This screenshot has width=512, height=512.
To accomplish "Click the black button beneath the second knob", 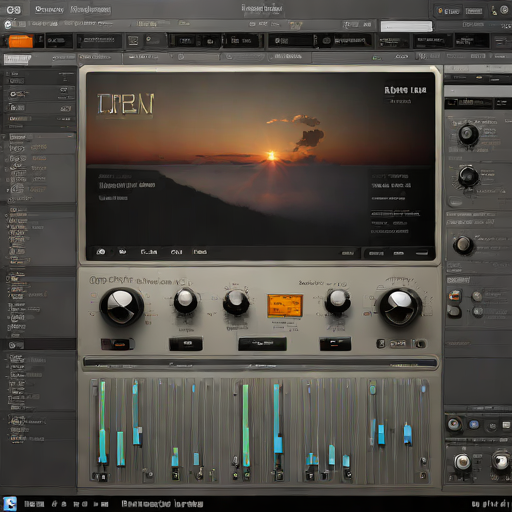I will coord(186,344).
